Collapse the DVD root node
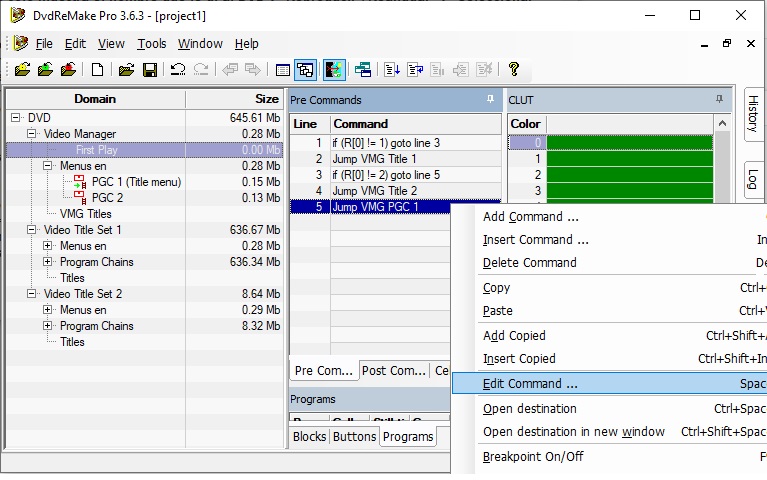 click(15, 117)
